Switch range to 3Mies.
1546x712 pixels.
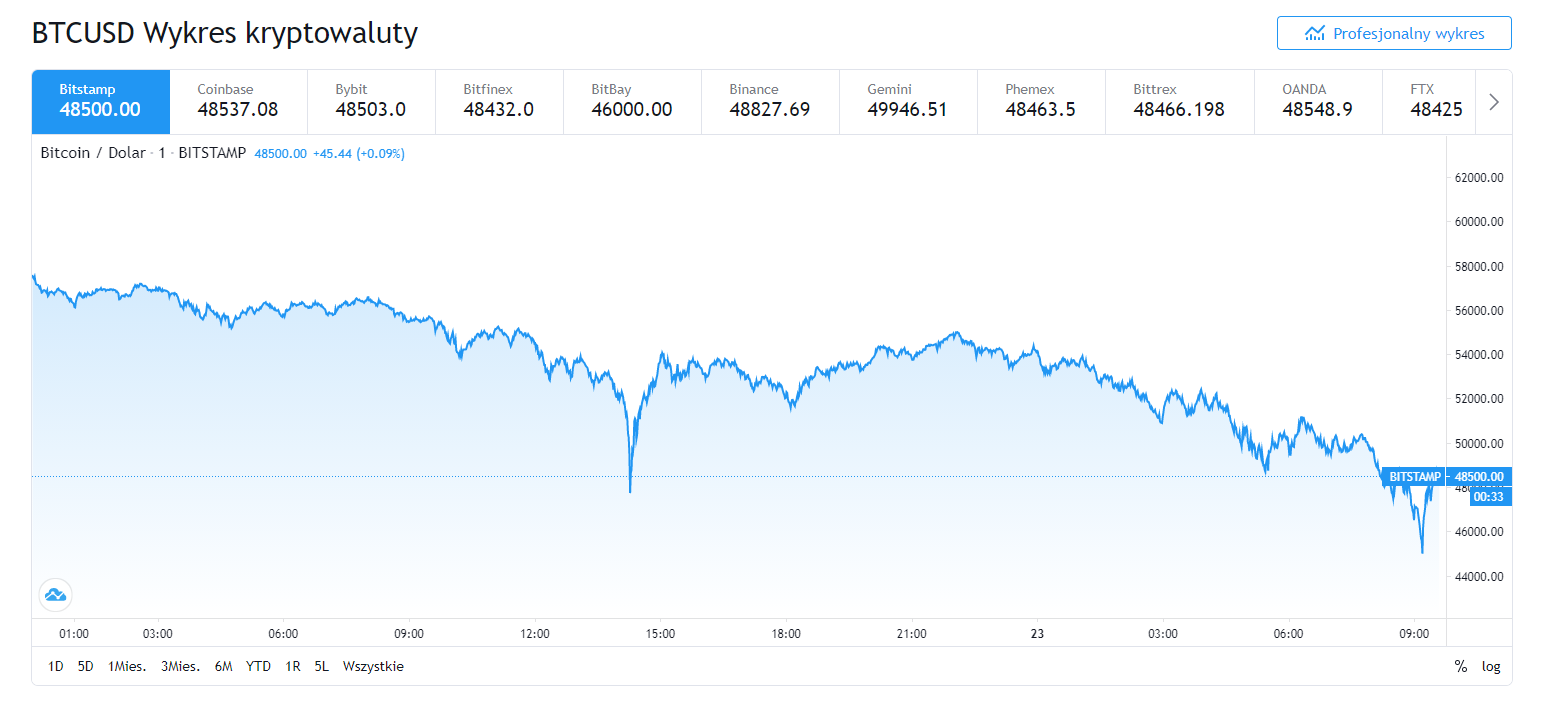click(x=180, y=666)
